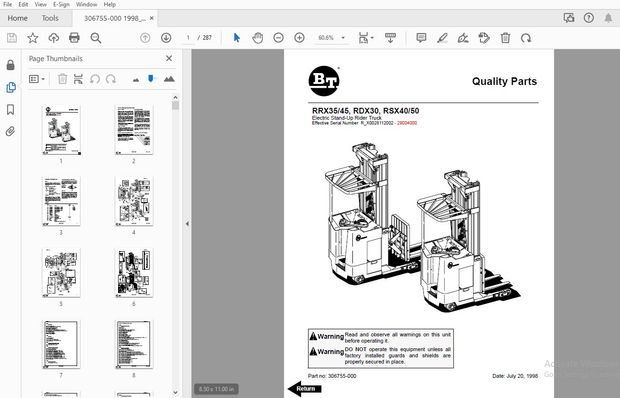Image resolution: width=620 pixels, height=398 pixels.
Task: Delete page with trash toolbar icon
Action: coord(505,38)
